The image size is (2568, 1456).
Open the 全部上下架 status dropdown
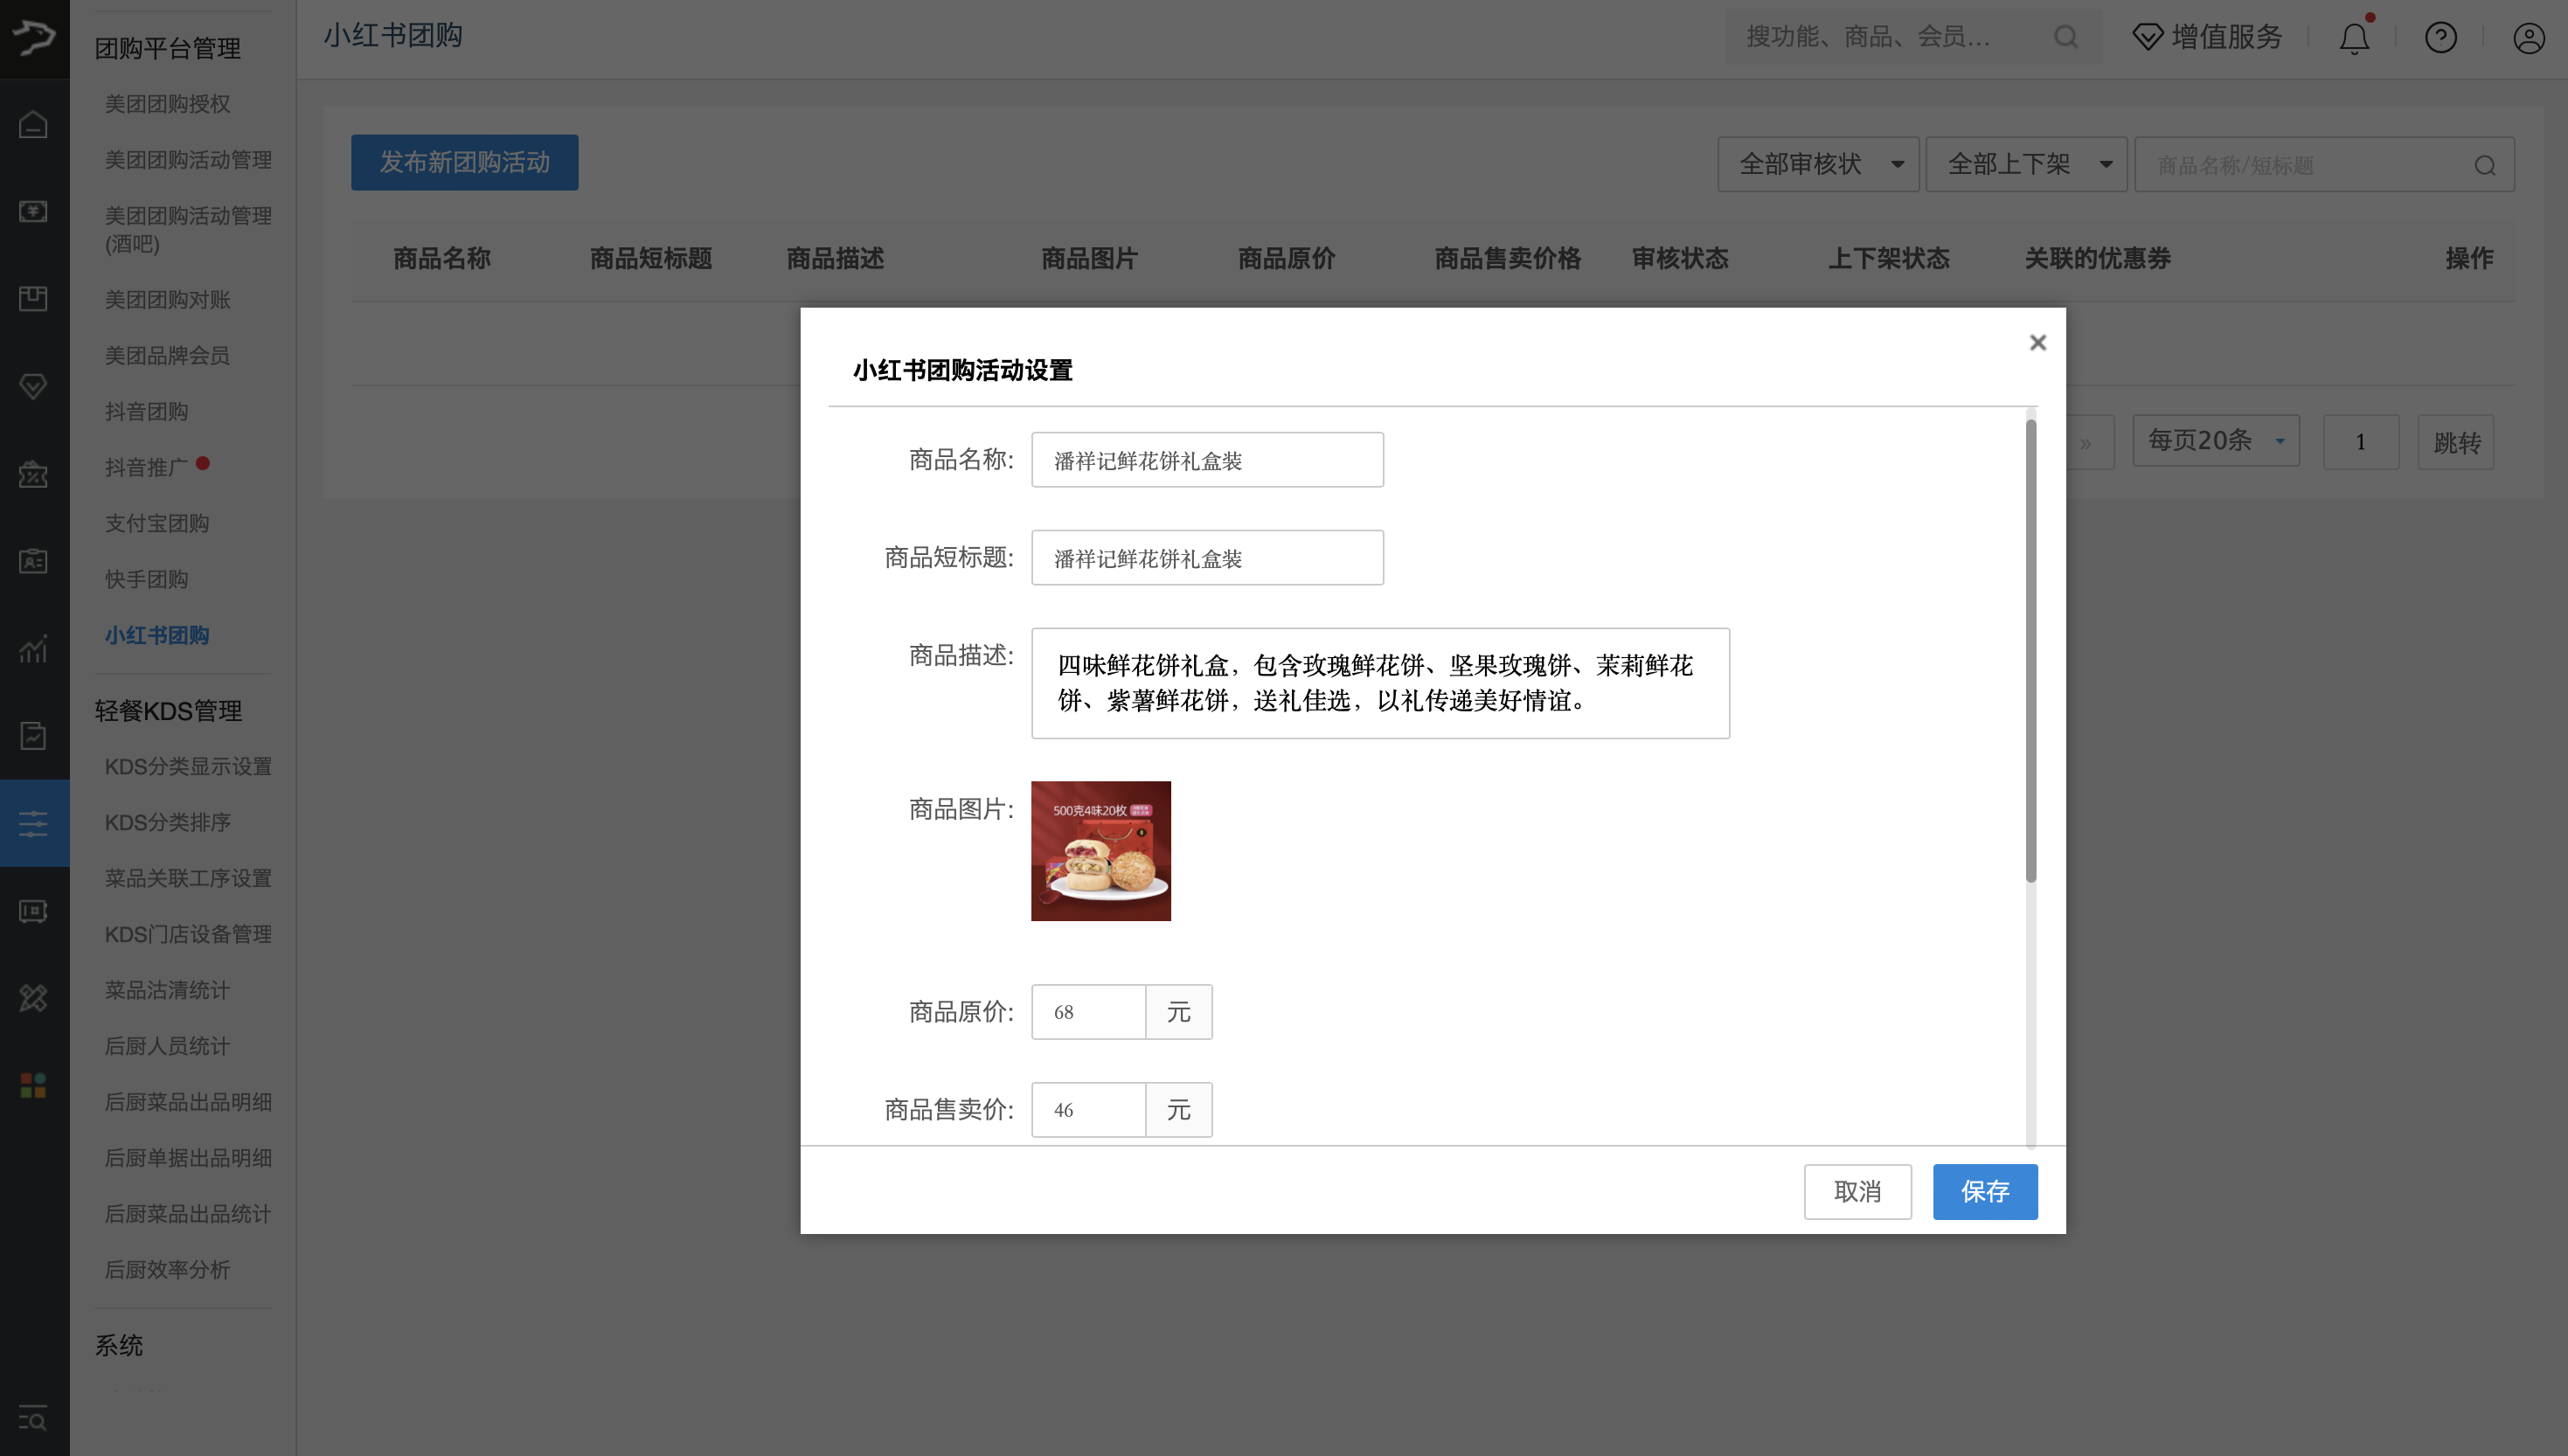(2026, 163)
